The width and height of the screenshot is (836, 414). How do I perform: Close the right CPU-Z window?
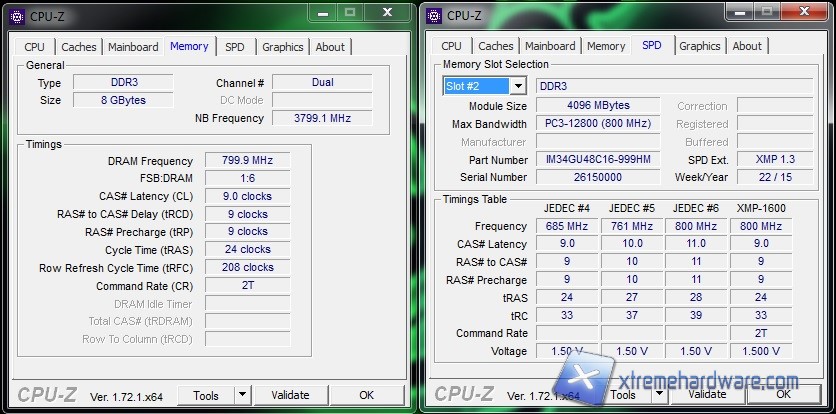coord(805,13)
